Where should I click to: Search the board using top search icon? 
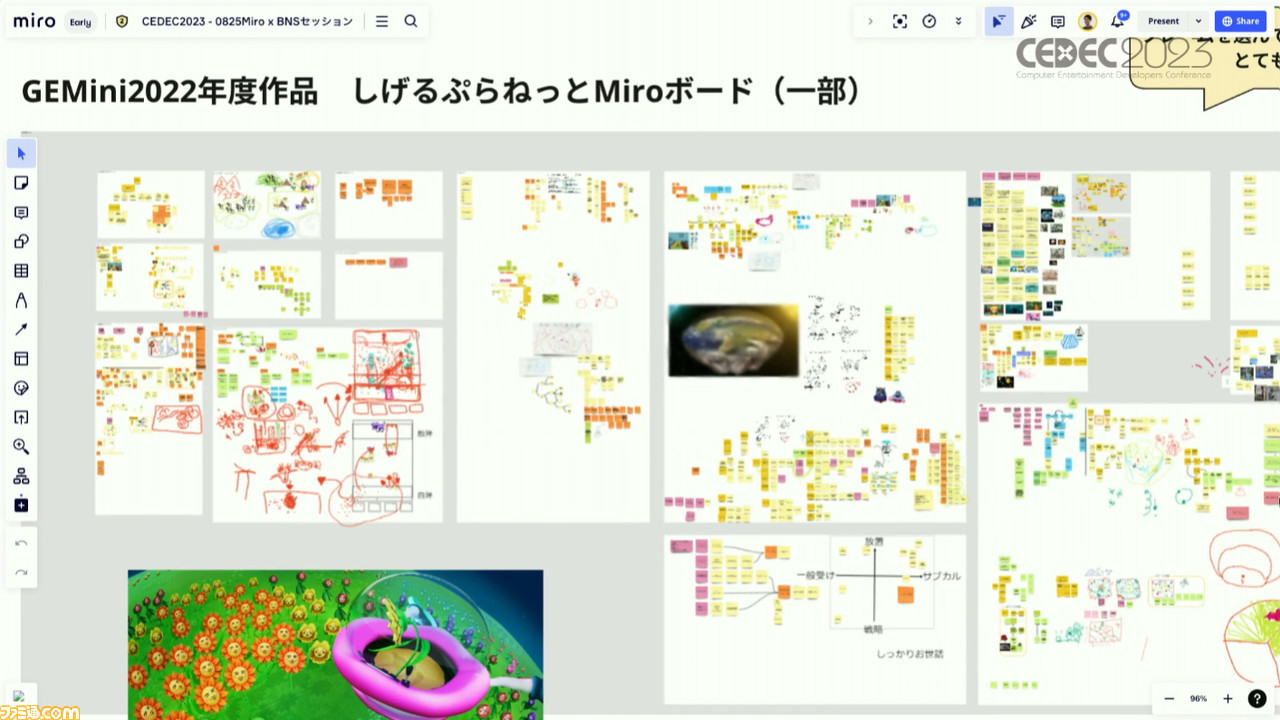coord(411,21)
